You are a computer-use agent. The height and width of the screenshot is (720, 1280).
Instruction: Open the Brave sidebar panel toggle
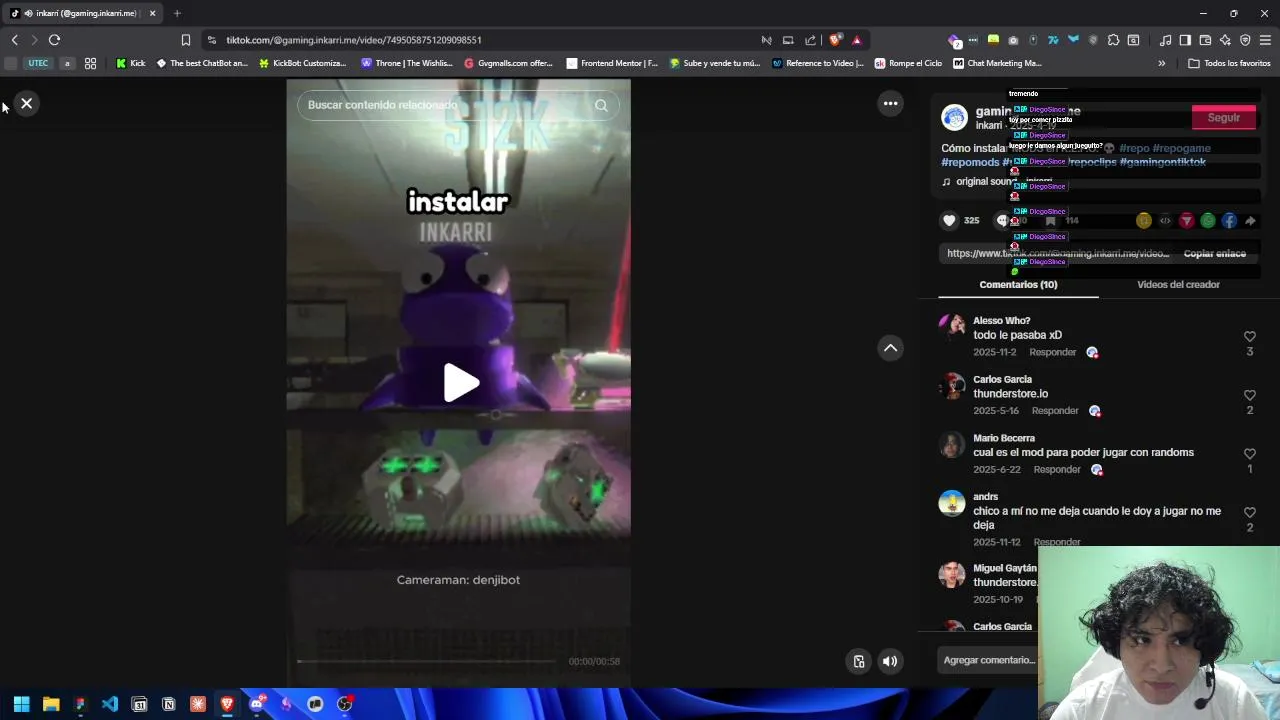point(1185,40)
